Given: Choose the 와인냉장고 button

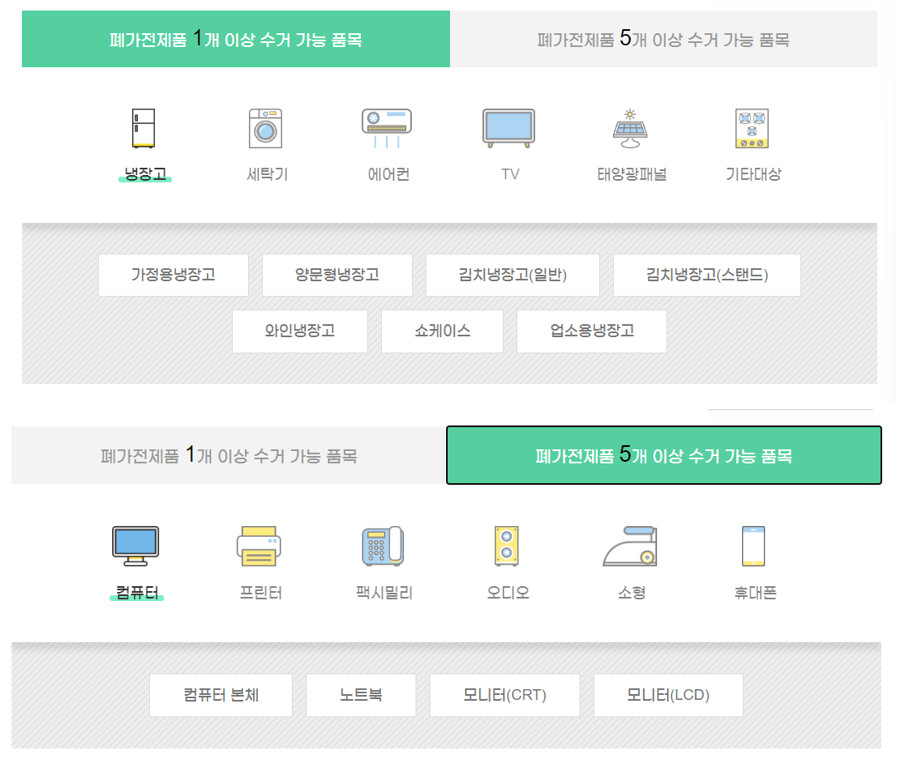Looking at the screenshot, I should (299, 331).
